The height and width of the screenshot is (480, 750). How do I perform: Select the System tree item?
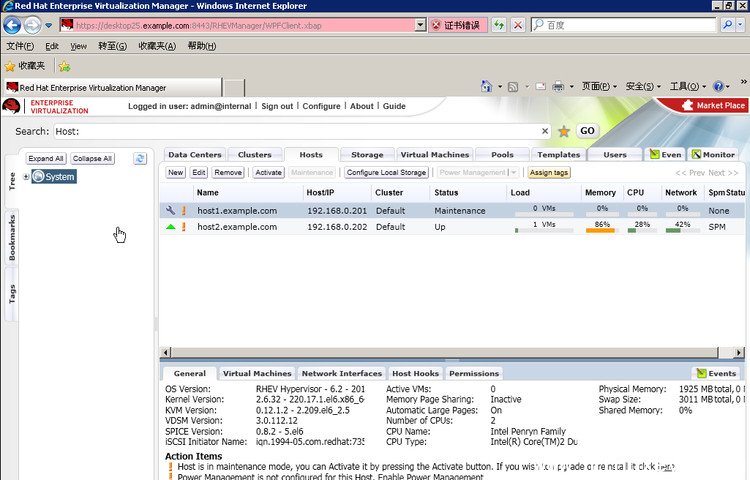point(54,176)
